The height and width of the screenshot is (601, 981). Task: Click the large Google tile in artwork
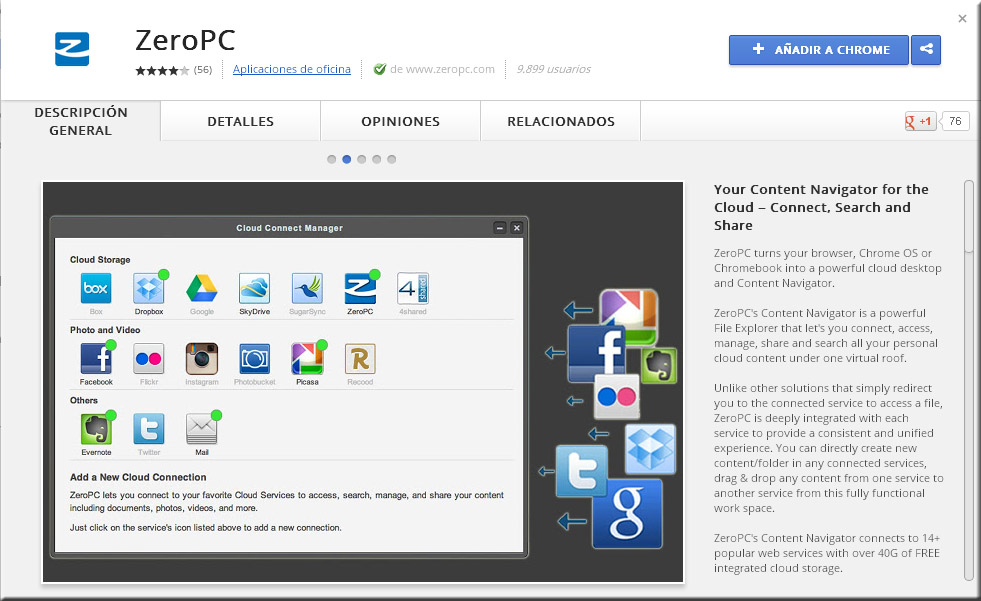(628, 513)
